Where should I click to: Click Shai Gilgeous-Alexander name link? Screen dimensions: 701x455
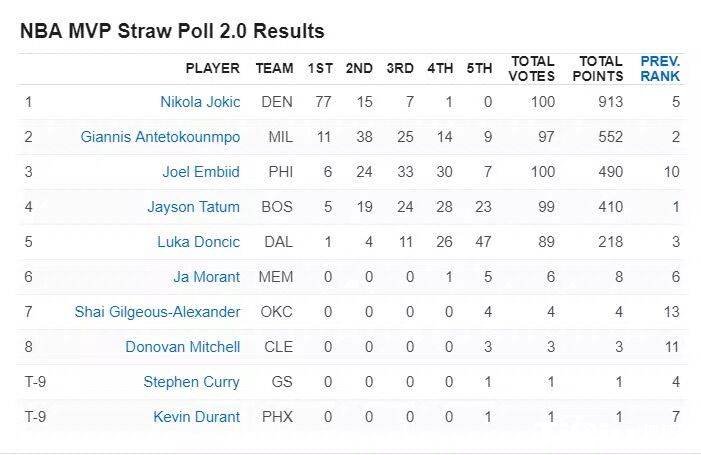pyautogui.click(x=157, y=312)
